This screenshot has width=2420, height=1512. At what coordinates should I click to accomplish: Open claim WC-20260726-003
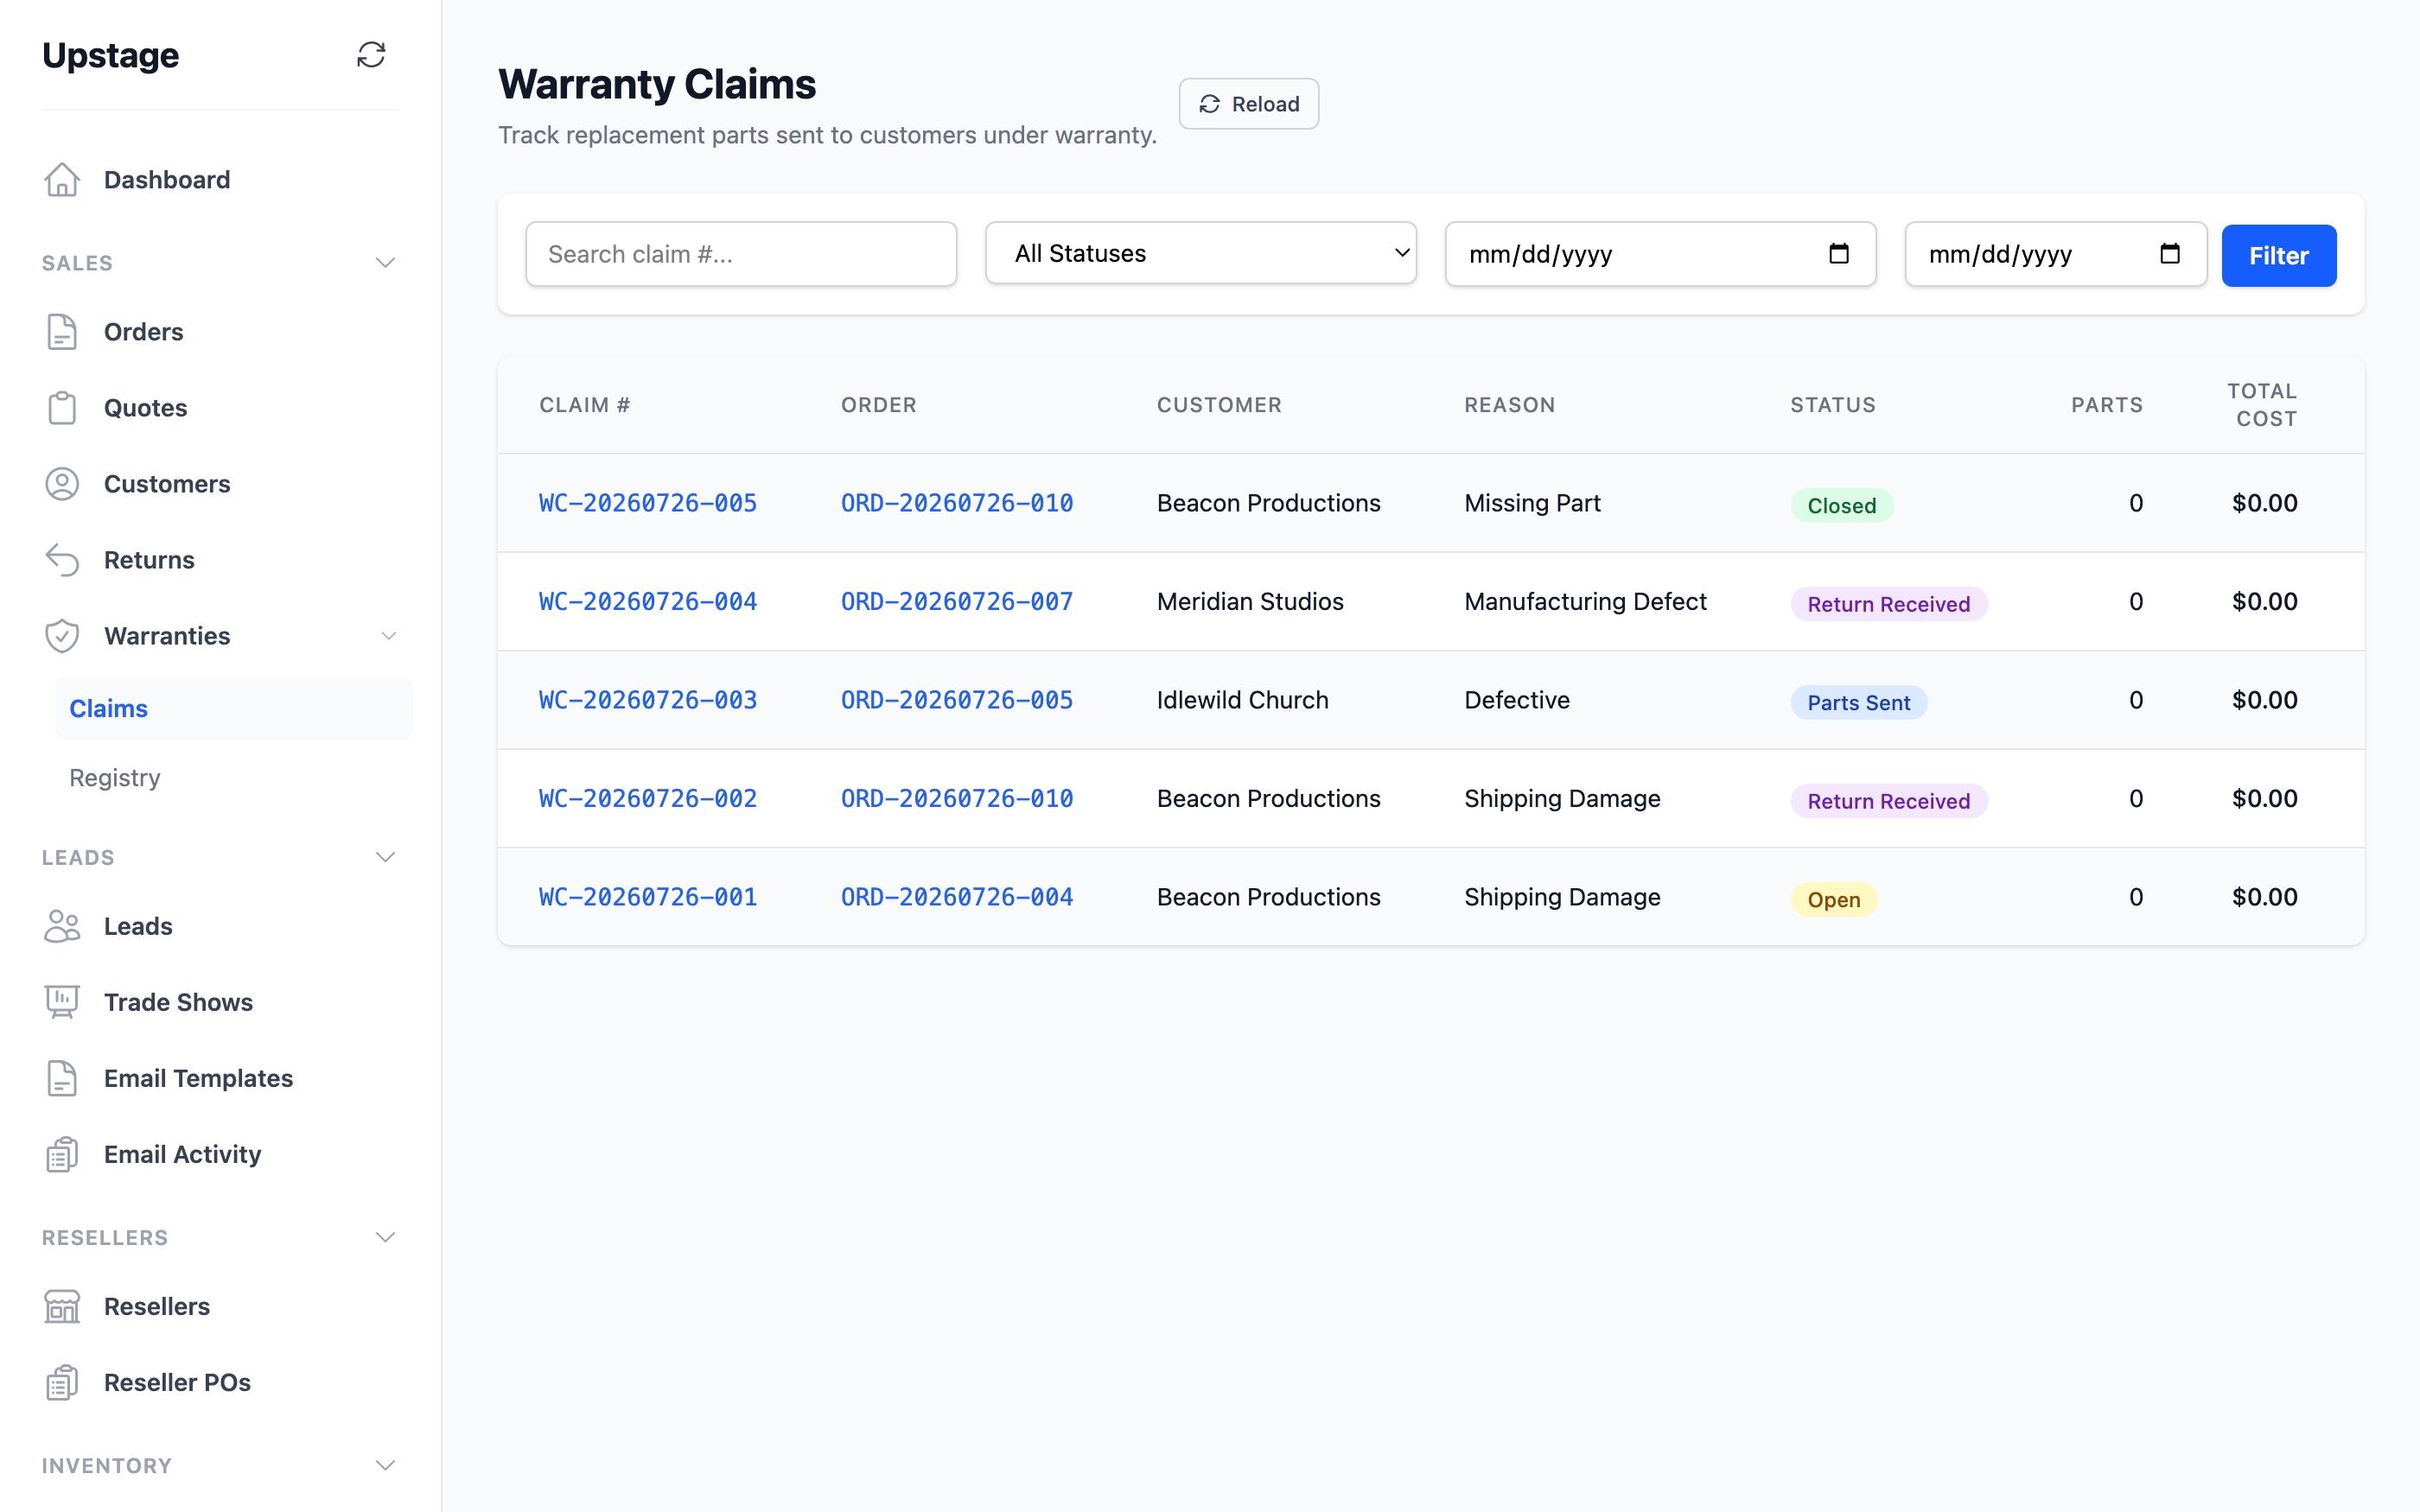(648, 700)
